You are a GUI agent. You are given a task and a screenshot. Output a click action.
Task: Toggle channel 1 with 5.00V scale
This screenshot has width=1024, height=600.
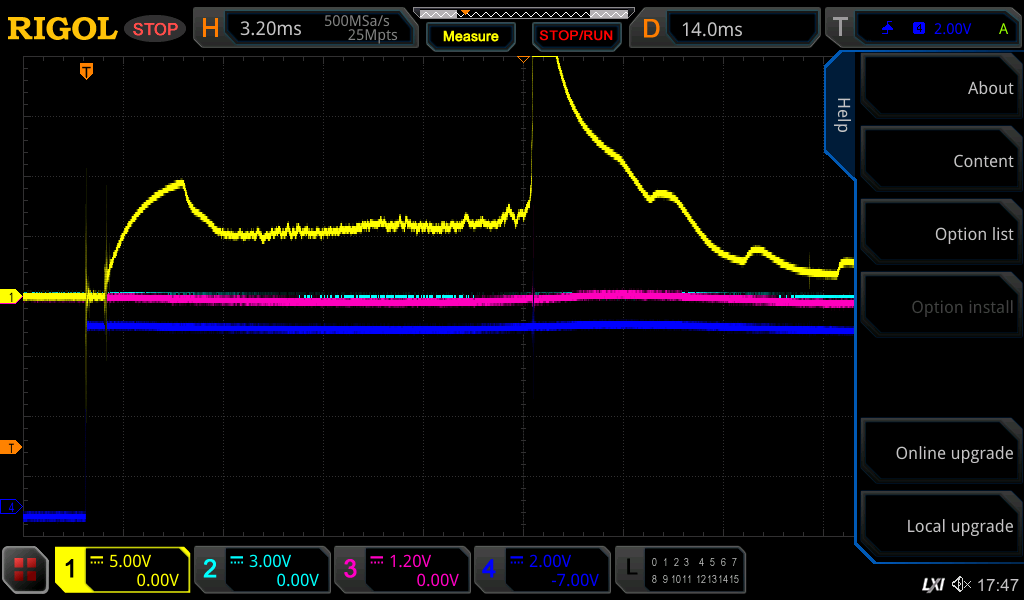click(x=123, y=570)
